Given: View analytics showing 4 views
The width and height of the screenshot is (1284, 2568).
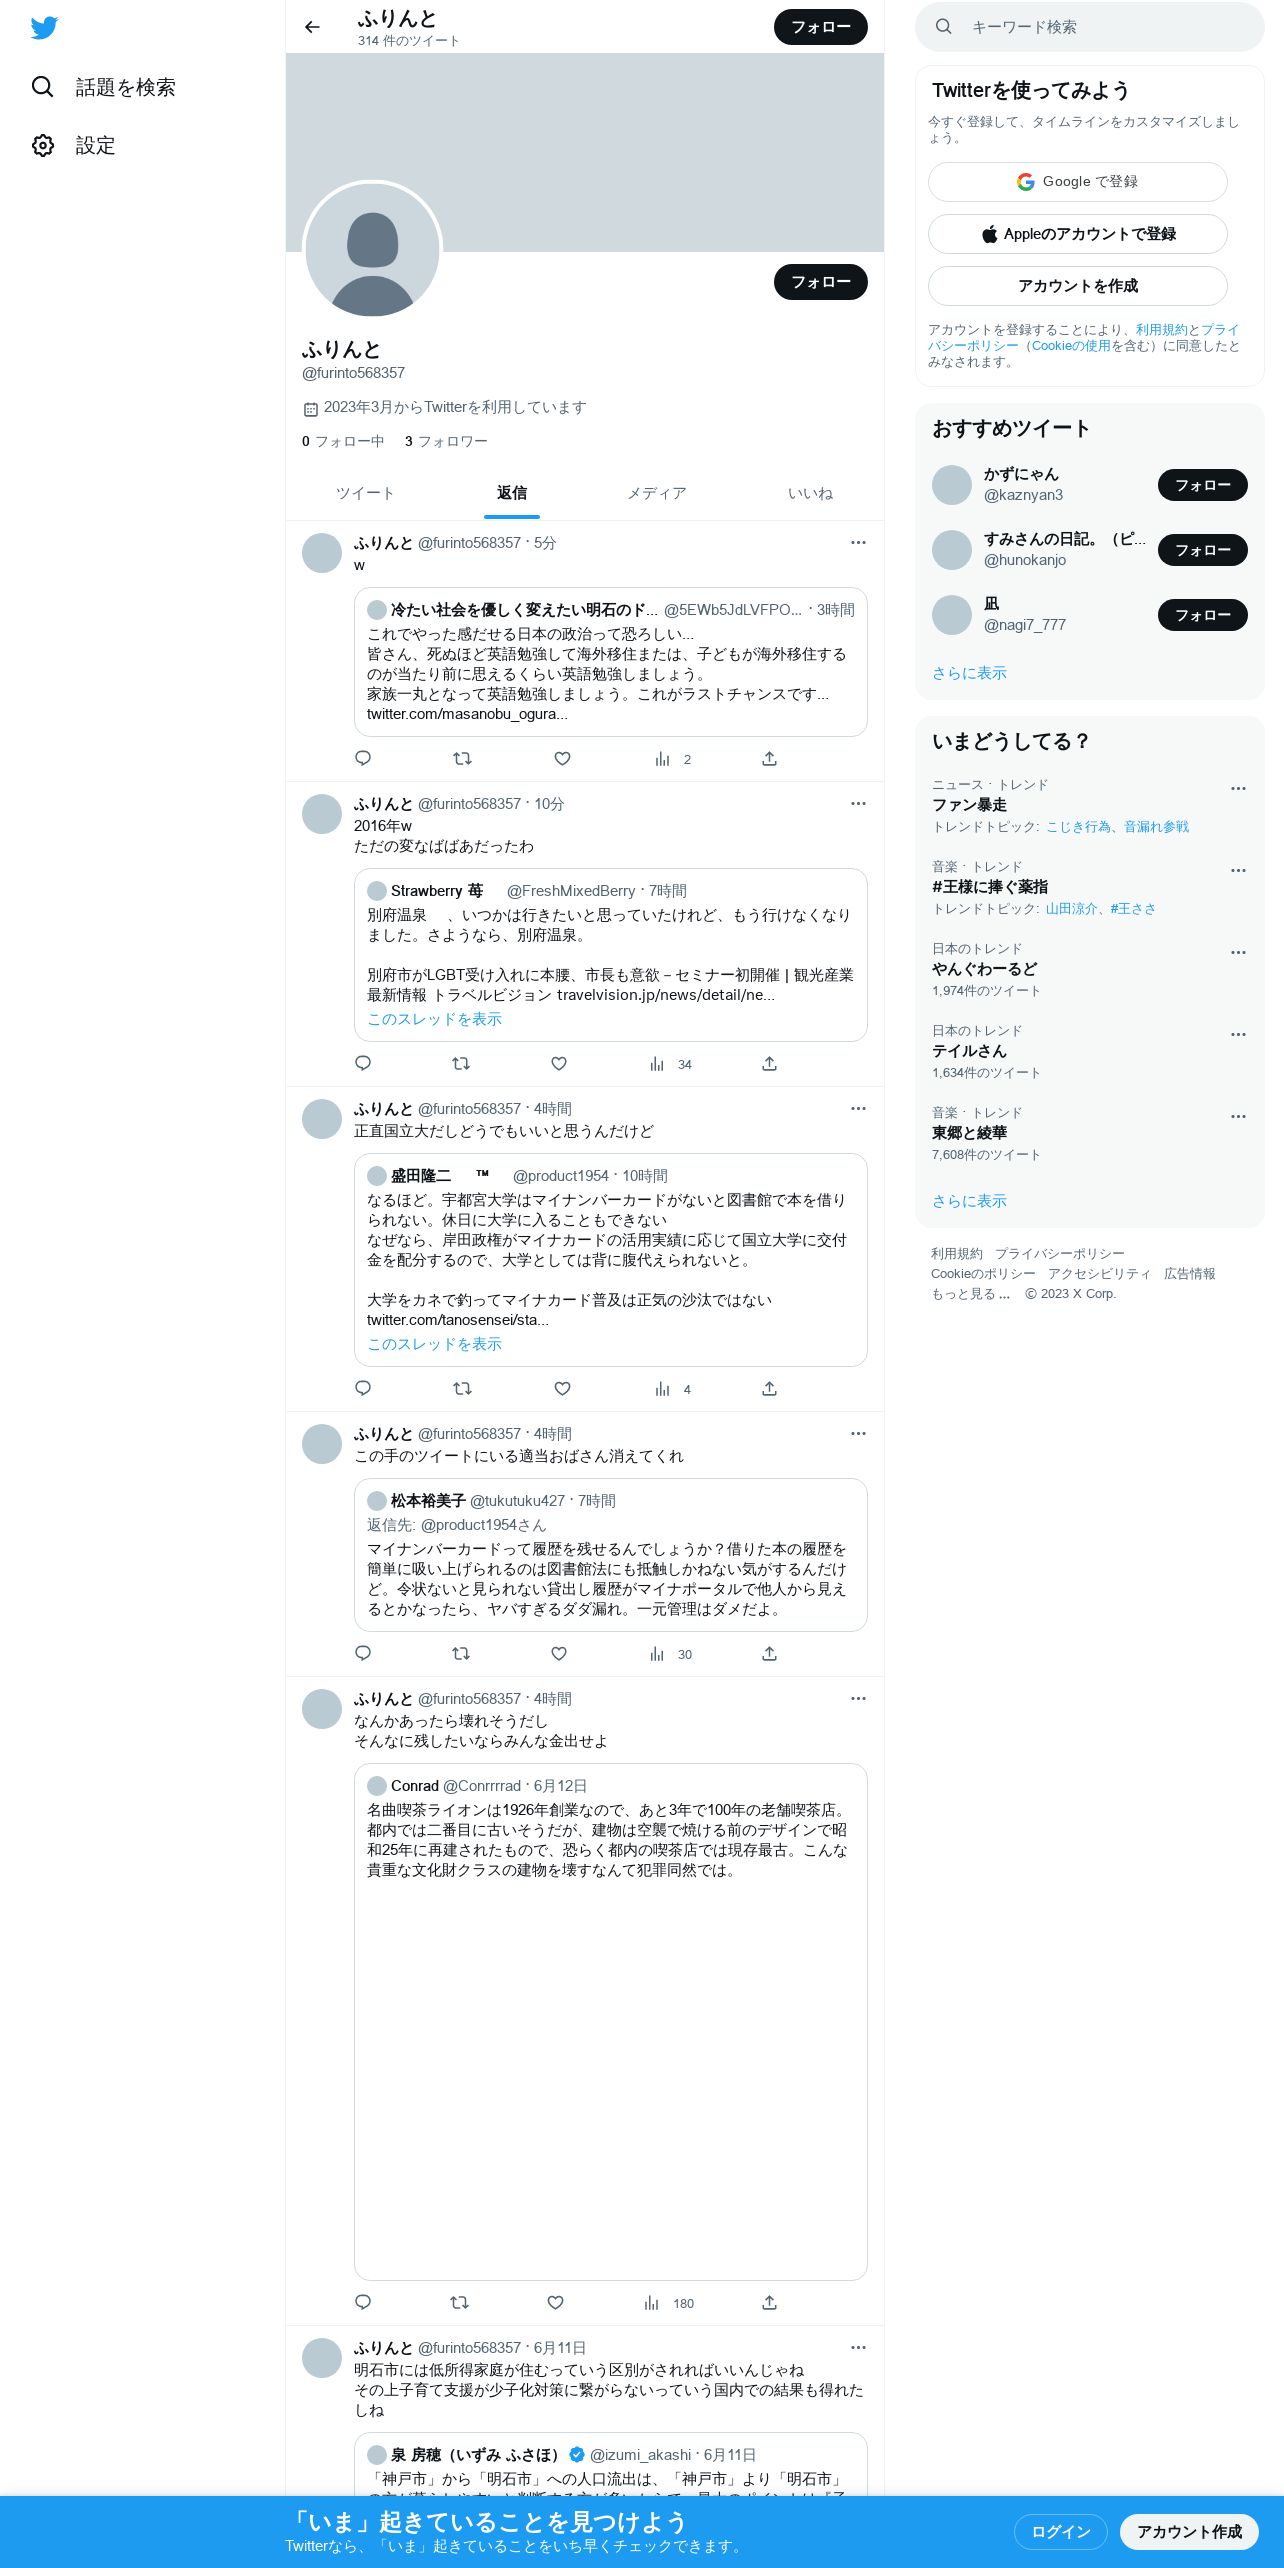Looking at the screenshot, I should (x=672, y=1389).
